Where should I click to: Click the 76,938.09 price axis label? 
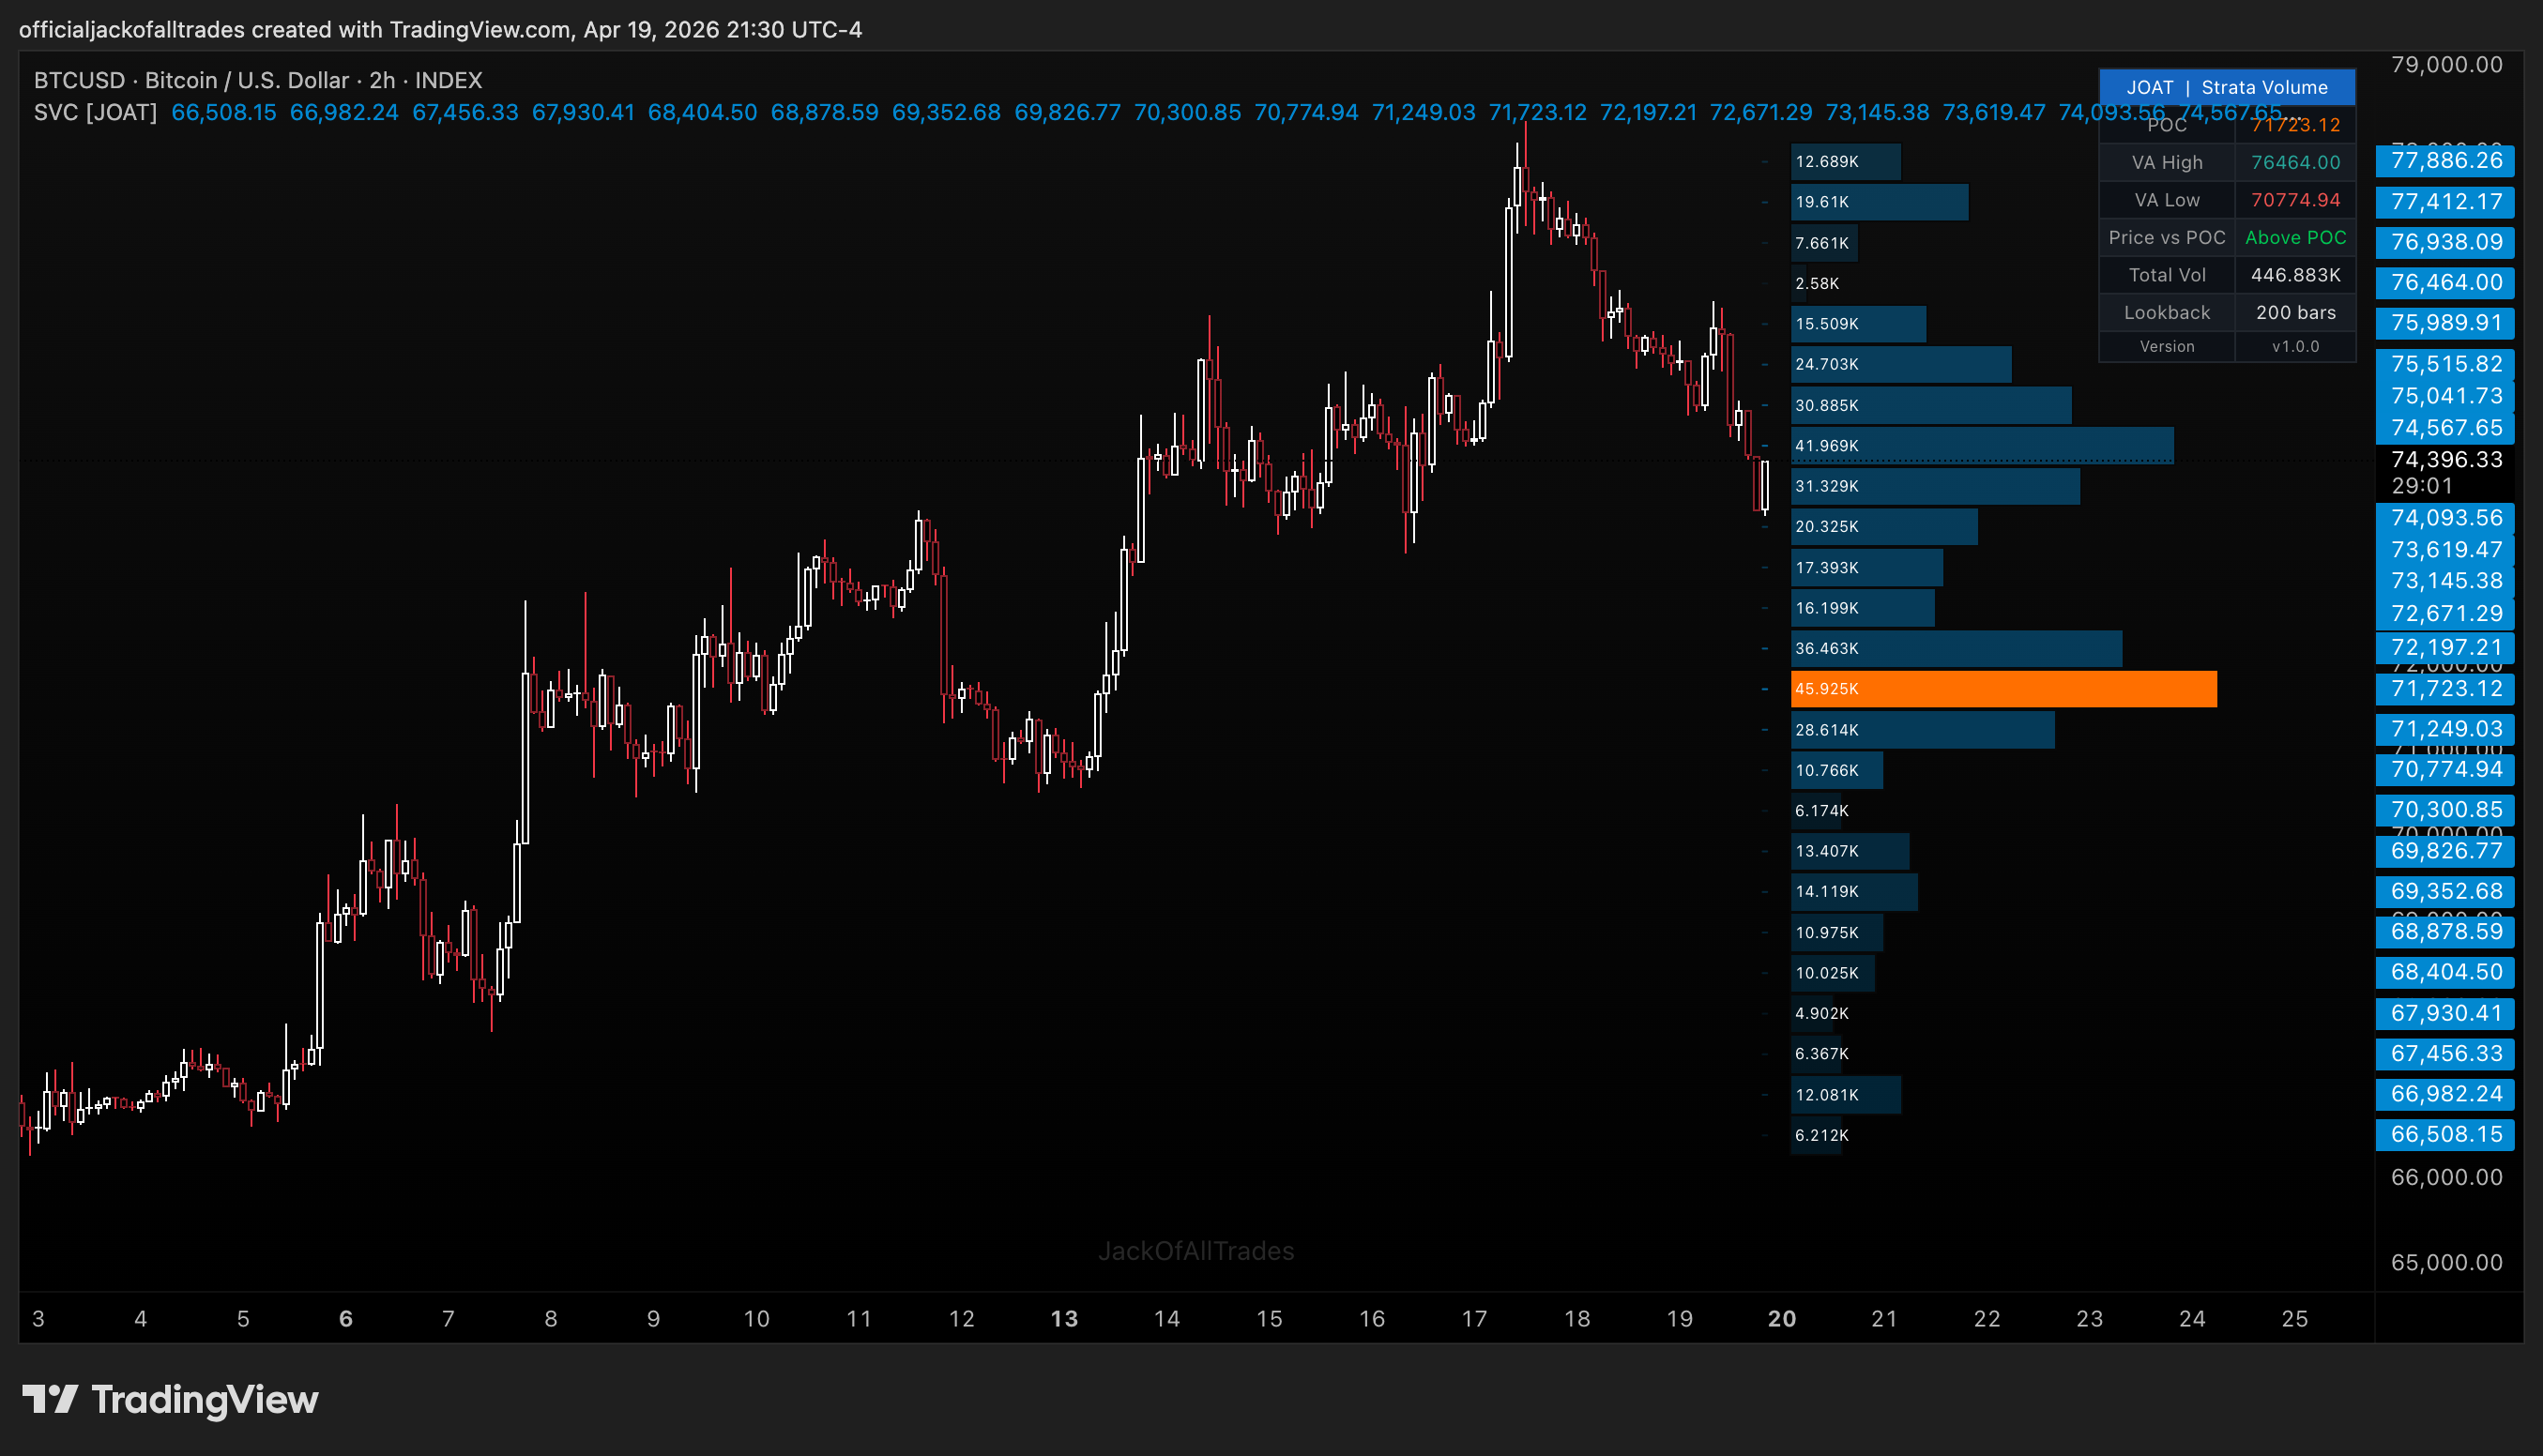2445,242
